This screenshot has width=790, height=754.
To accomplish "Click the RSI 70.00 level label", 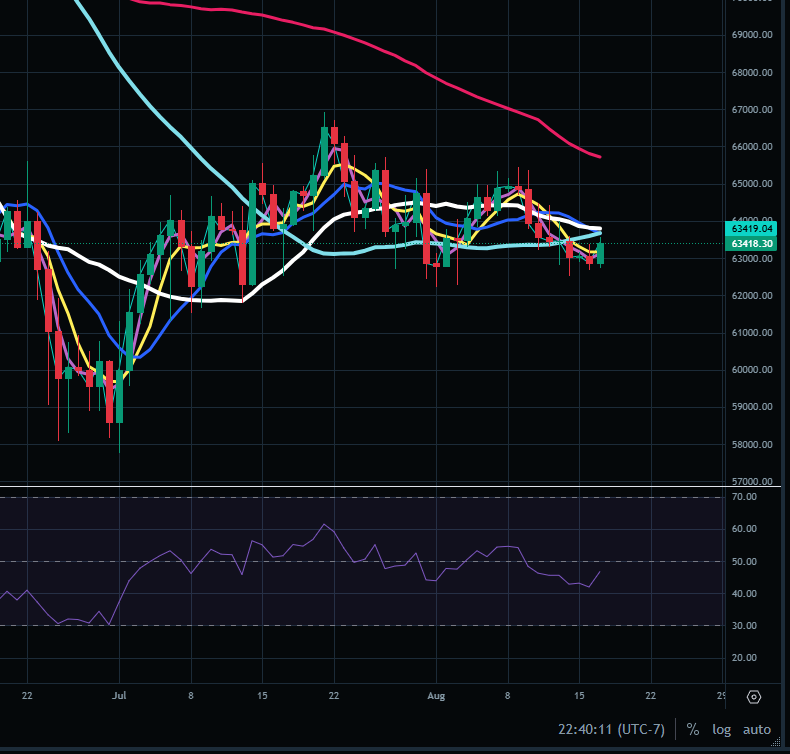I will pyautogui.click(x=744, y=497).
